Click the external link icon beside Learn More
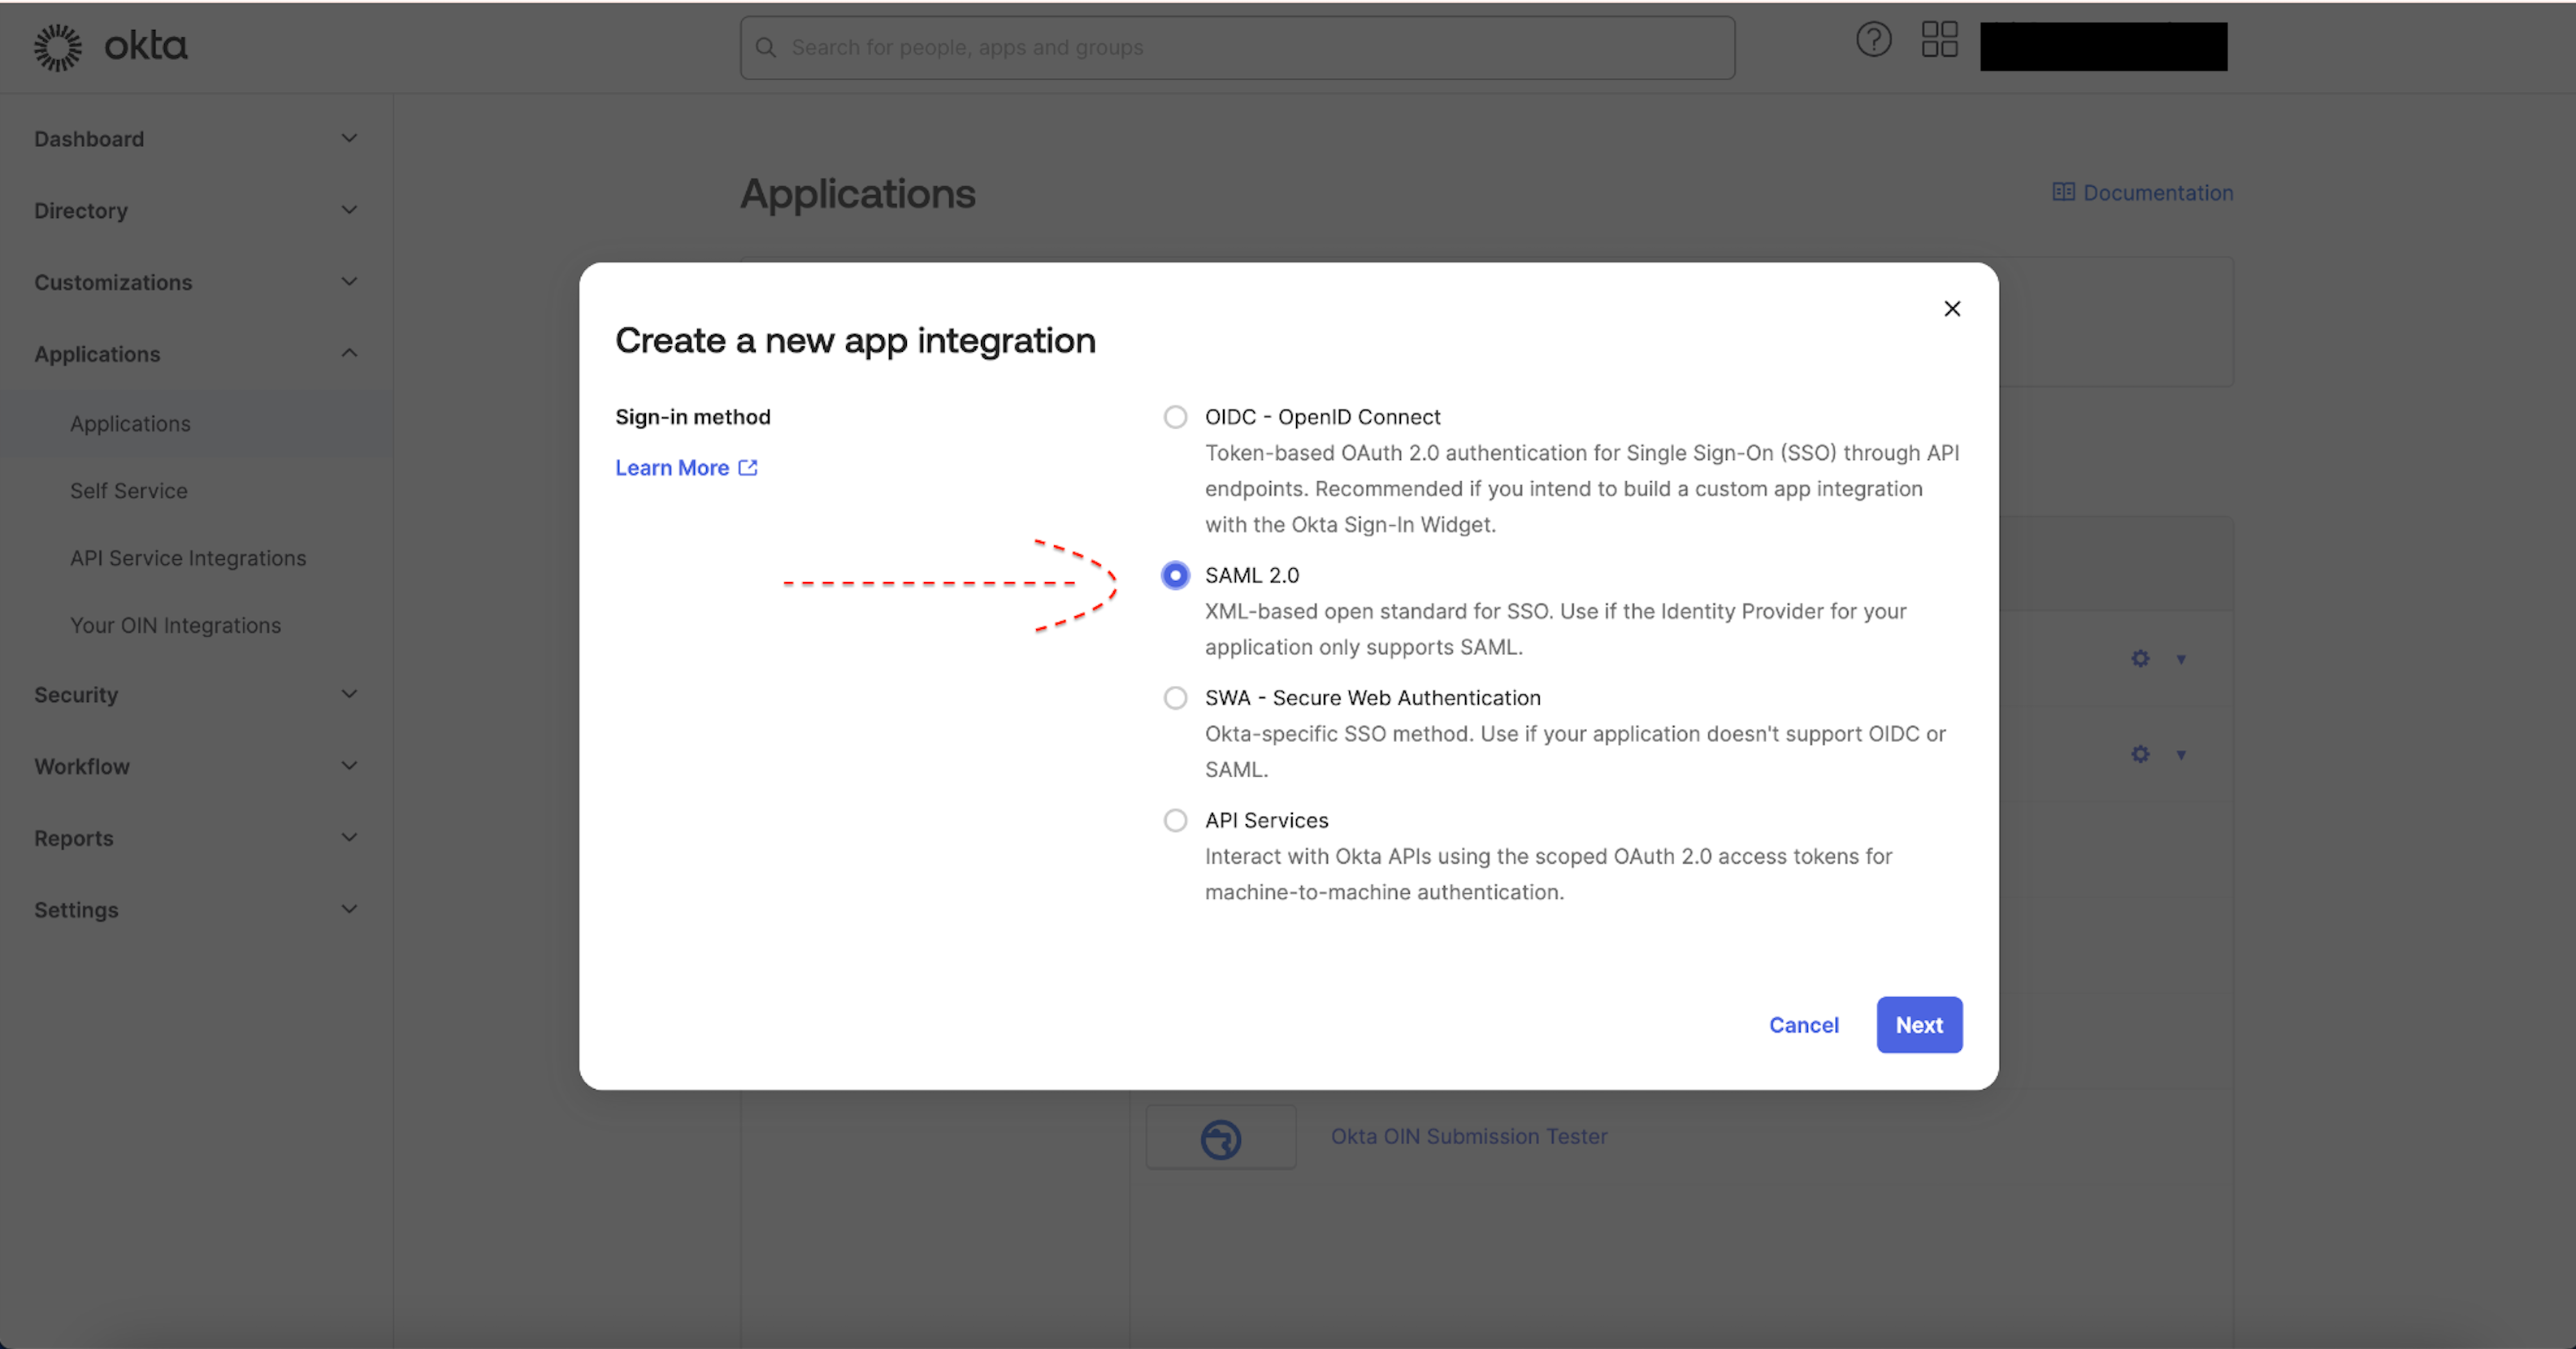Viewport: 2576px width, 1349px height. coord(748,467)
